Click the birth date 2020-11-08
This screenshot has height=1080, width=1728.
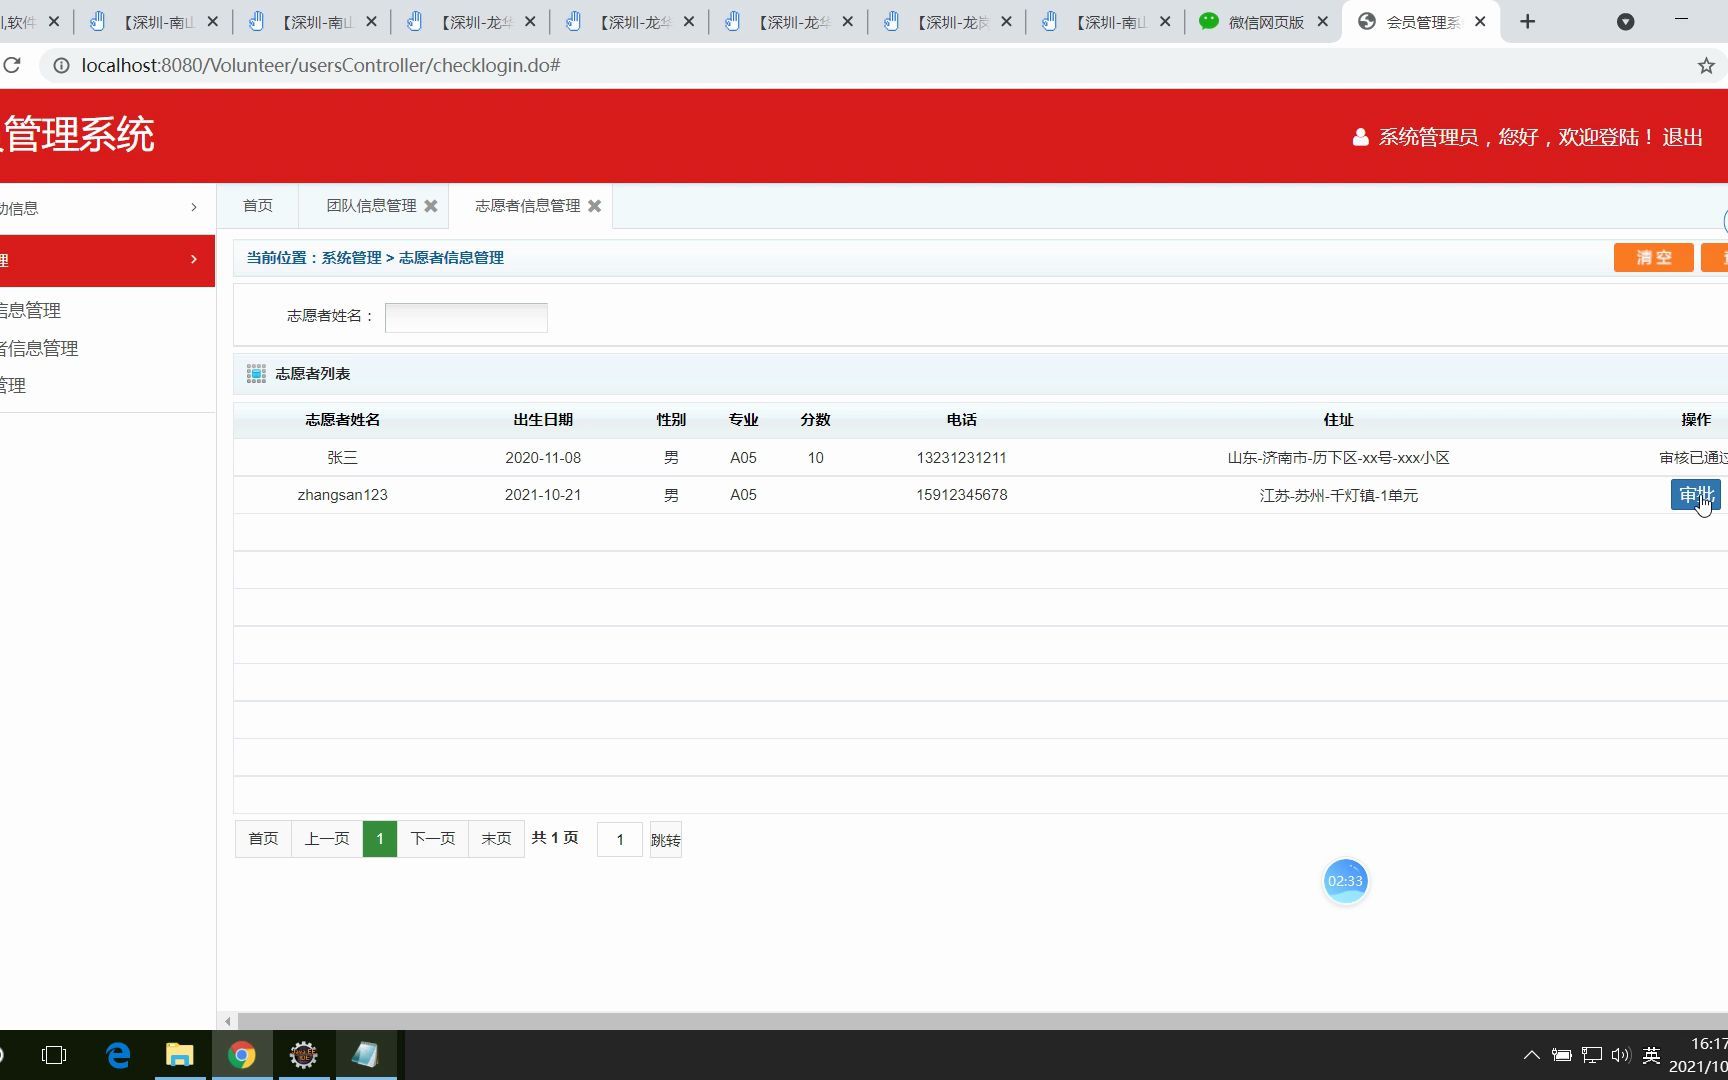point(543,458)
